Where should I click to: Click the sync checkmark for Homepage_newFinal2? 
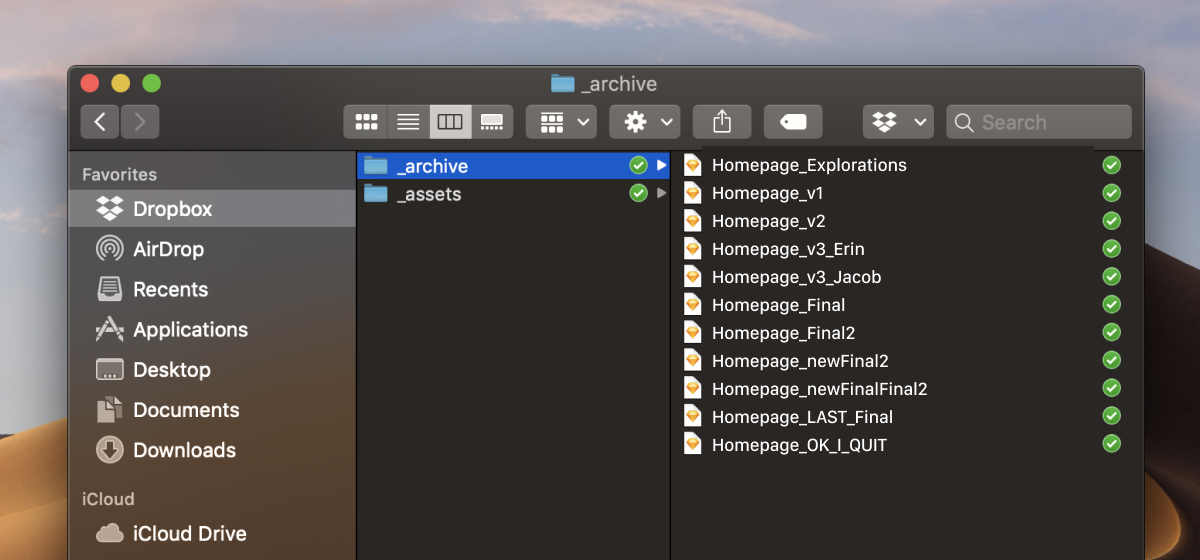coord(1111,361)
